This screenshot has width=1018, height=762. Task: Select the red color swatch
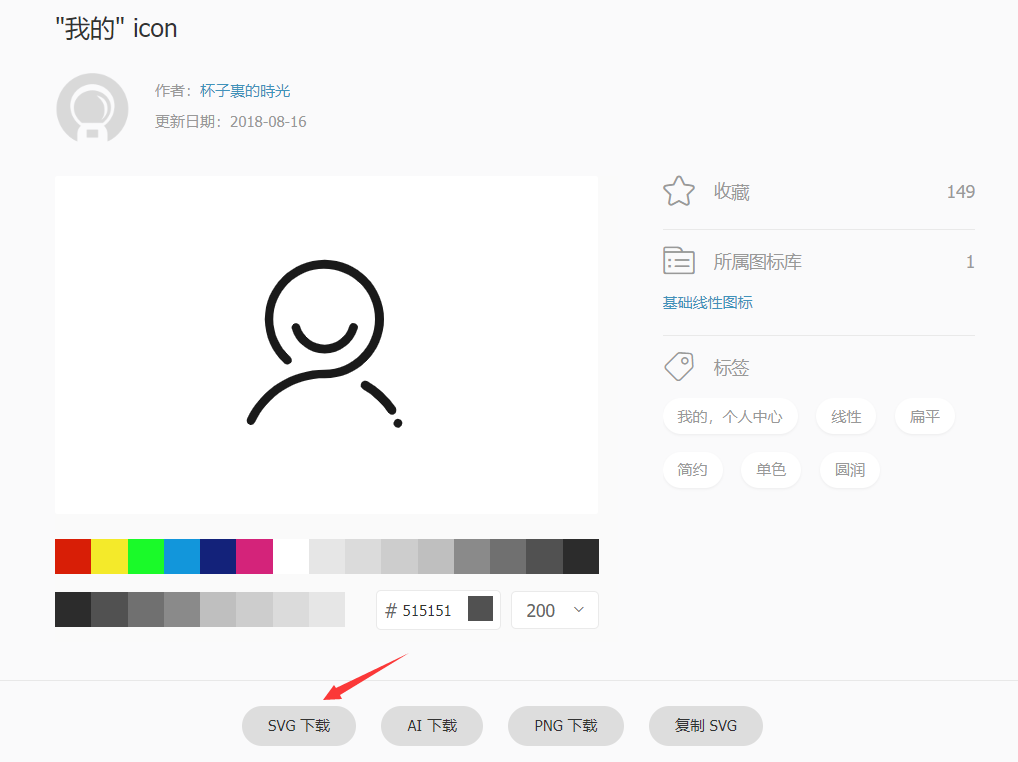[x=72, y=557]
